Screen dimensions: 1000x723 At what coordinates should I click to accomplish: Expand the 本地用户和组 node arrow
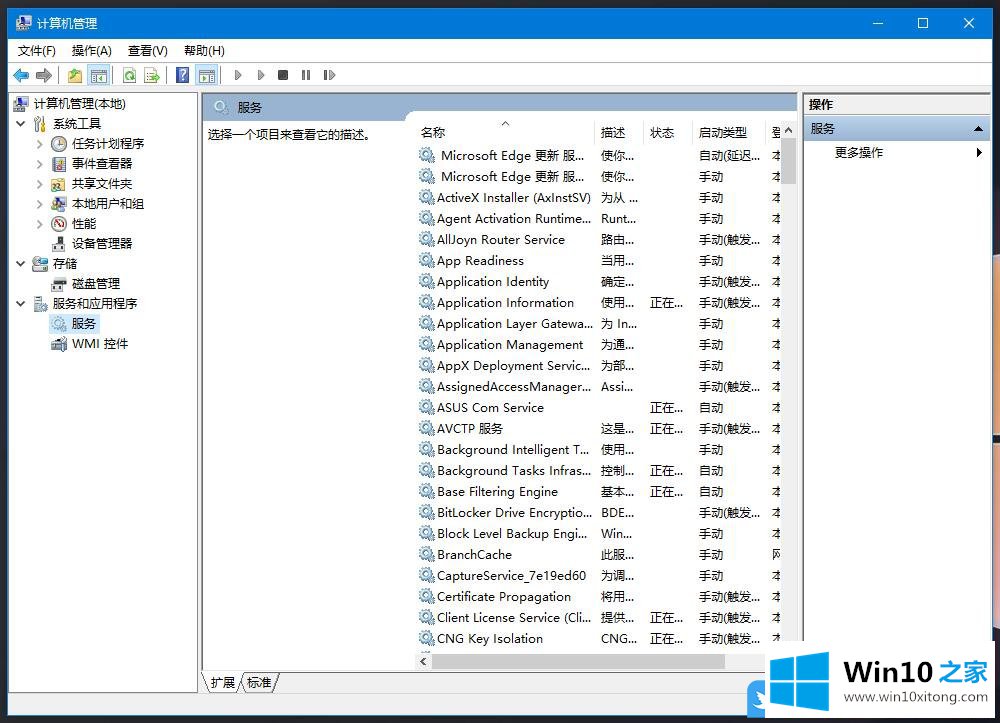40,204
